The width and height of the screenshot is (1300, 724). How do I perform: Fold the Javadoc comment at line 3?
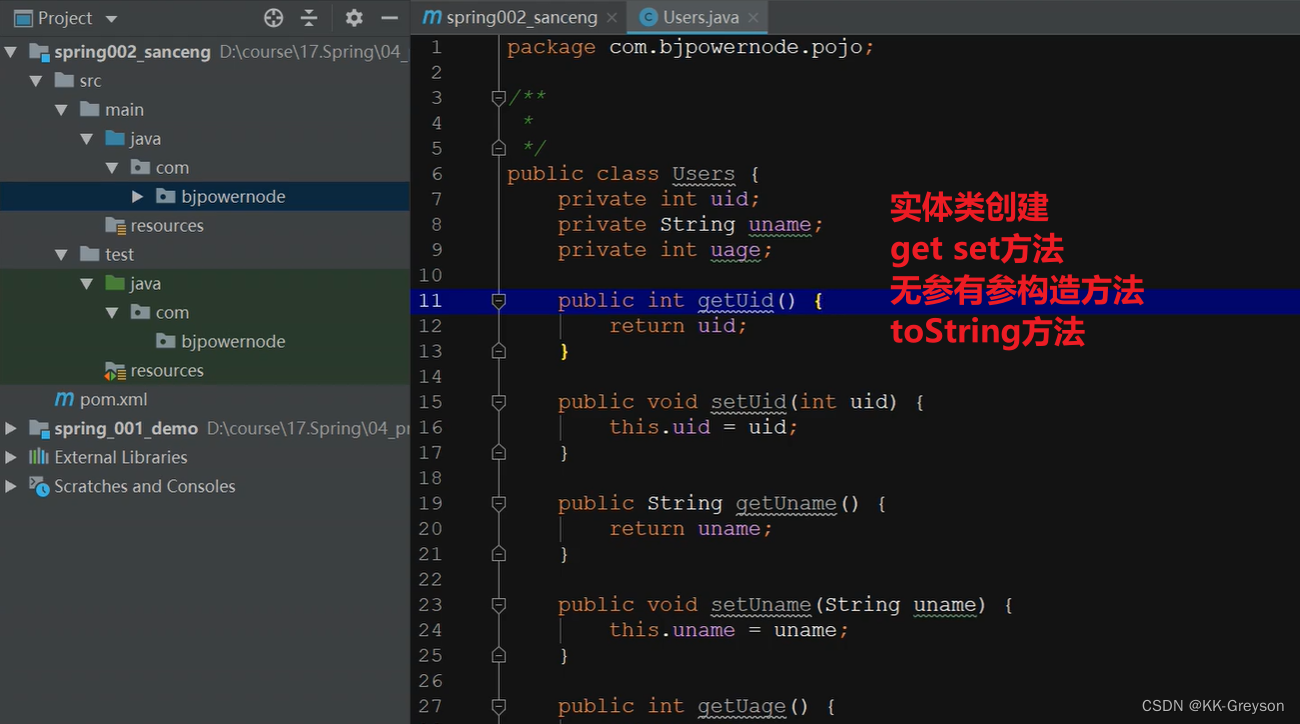(498, 98)
